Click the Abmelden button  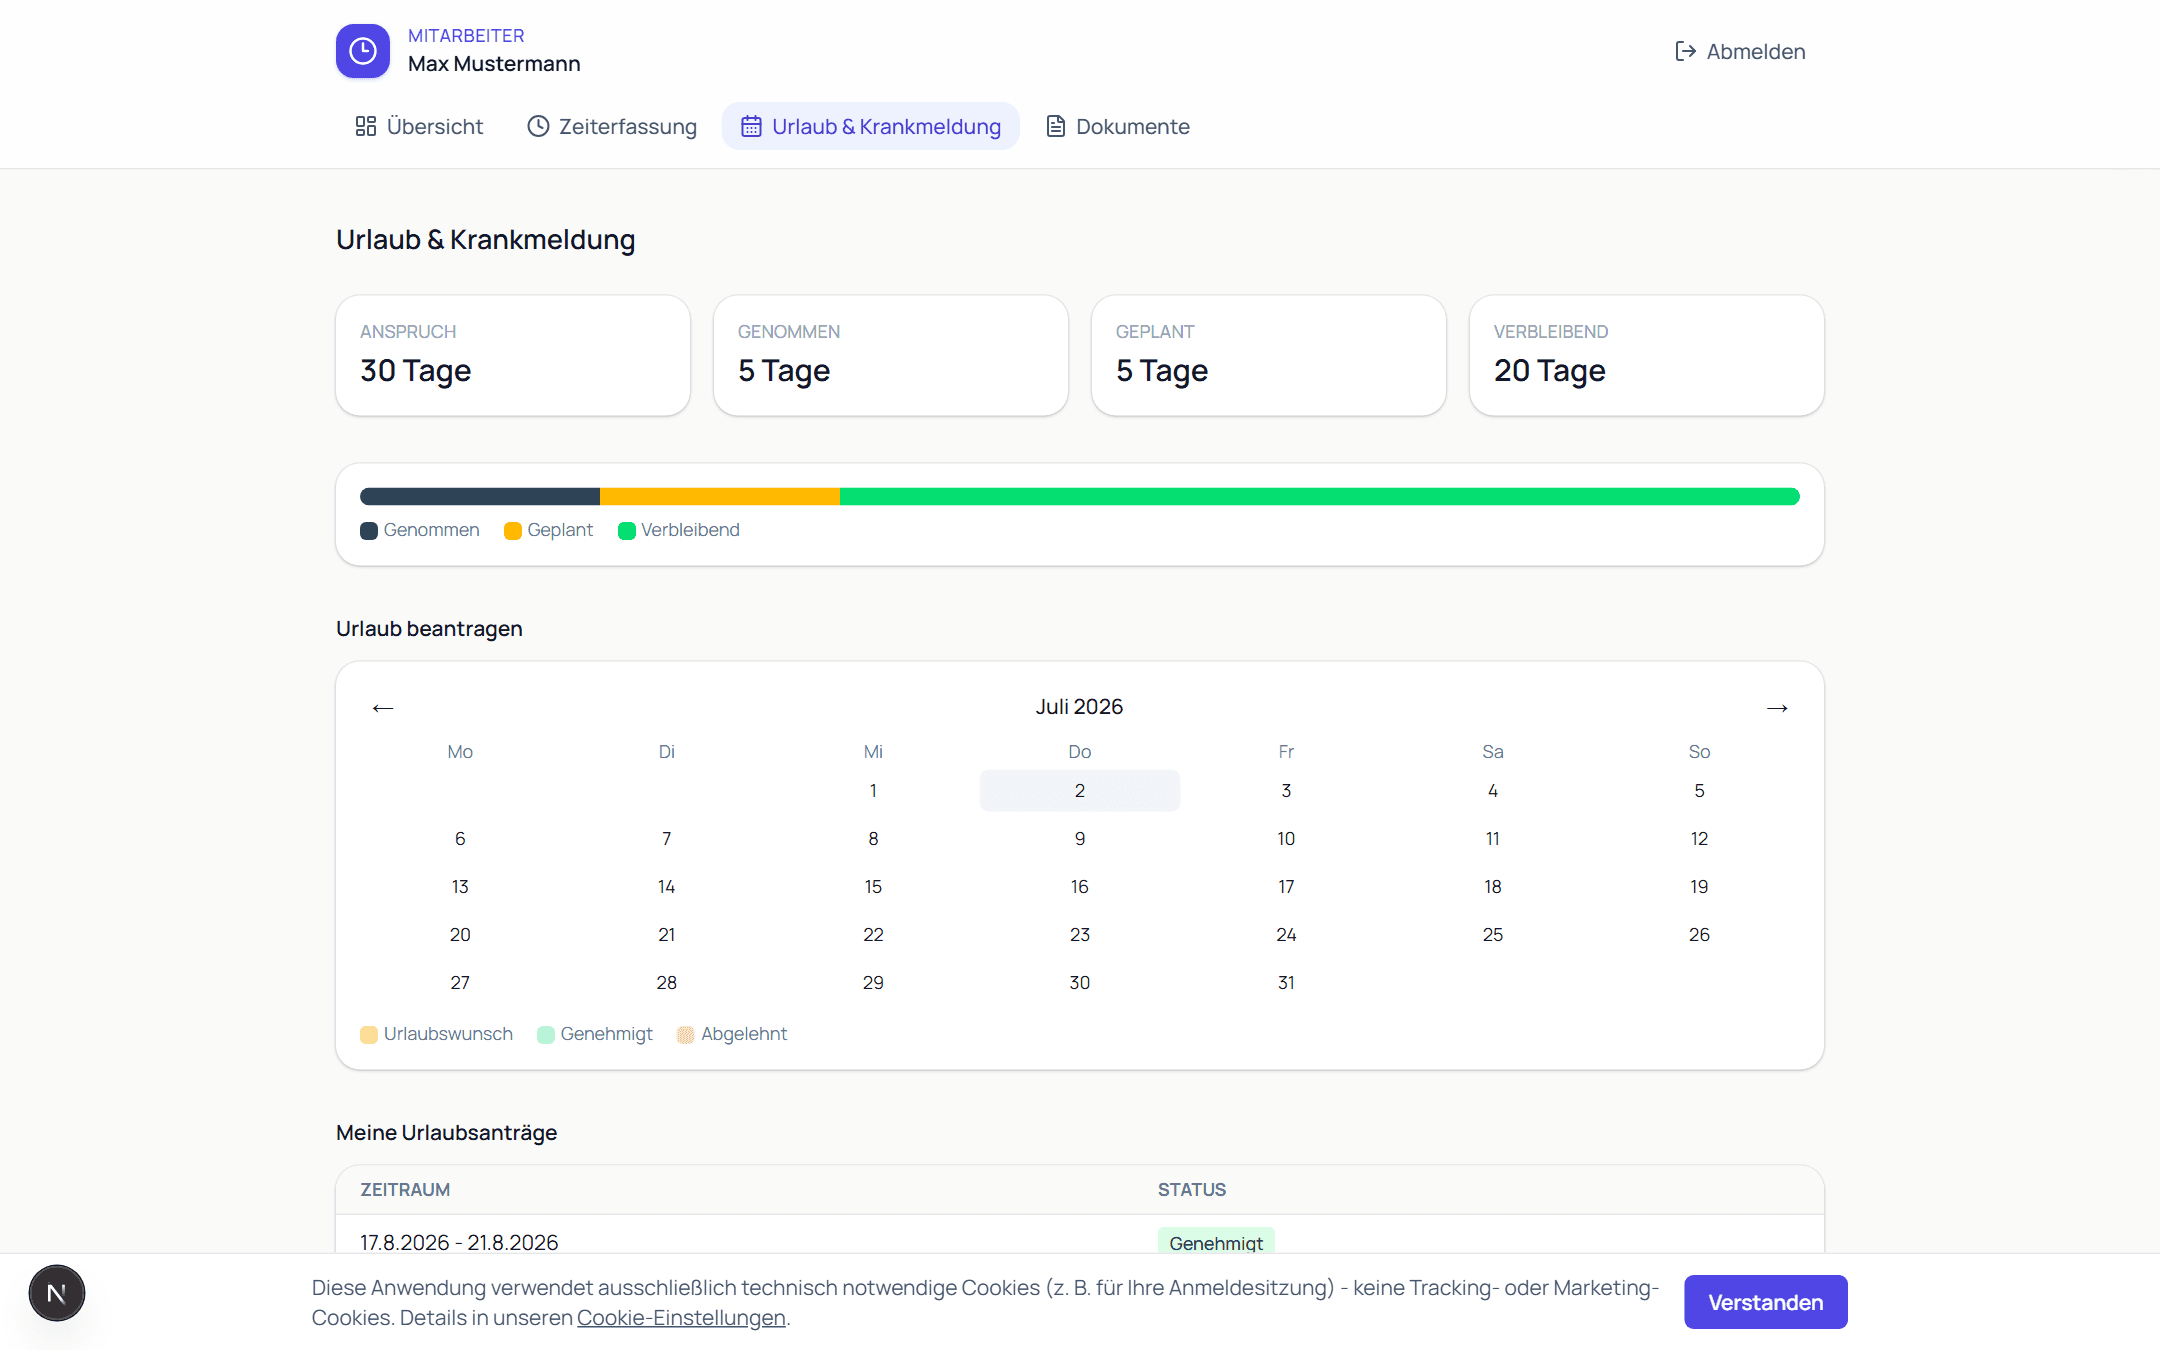1740,51
